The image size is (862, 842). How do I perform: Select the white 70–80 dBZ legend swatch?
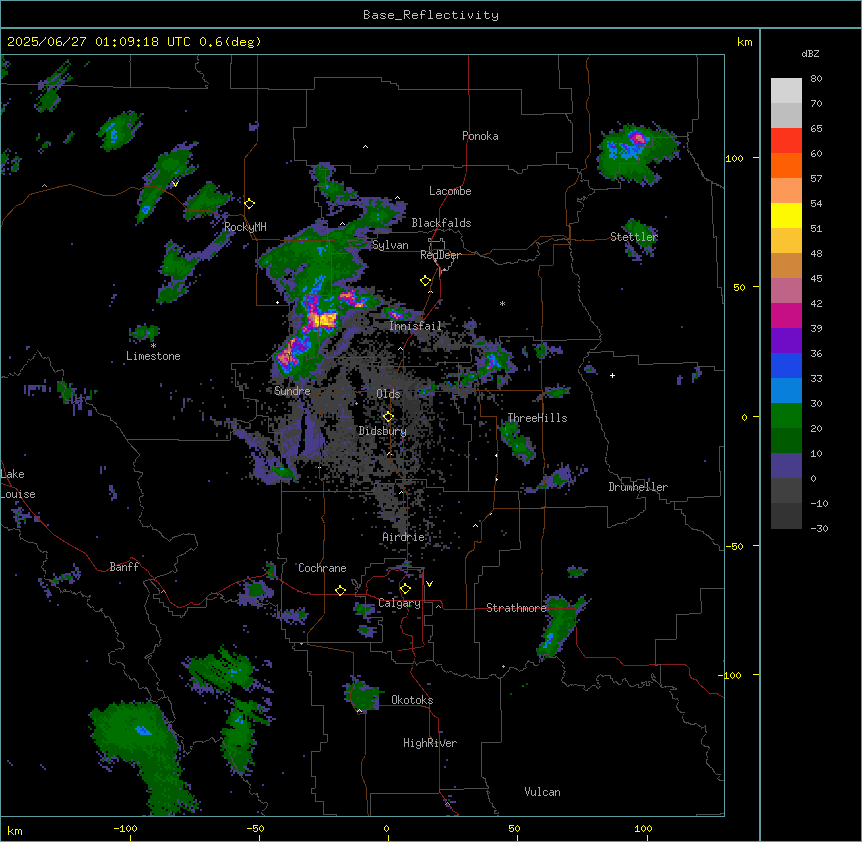(786, 91)
